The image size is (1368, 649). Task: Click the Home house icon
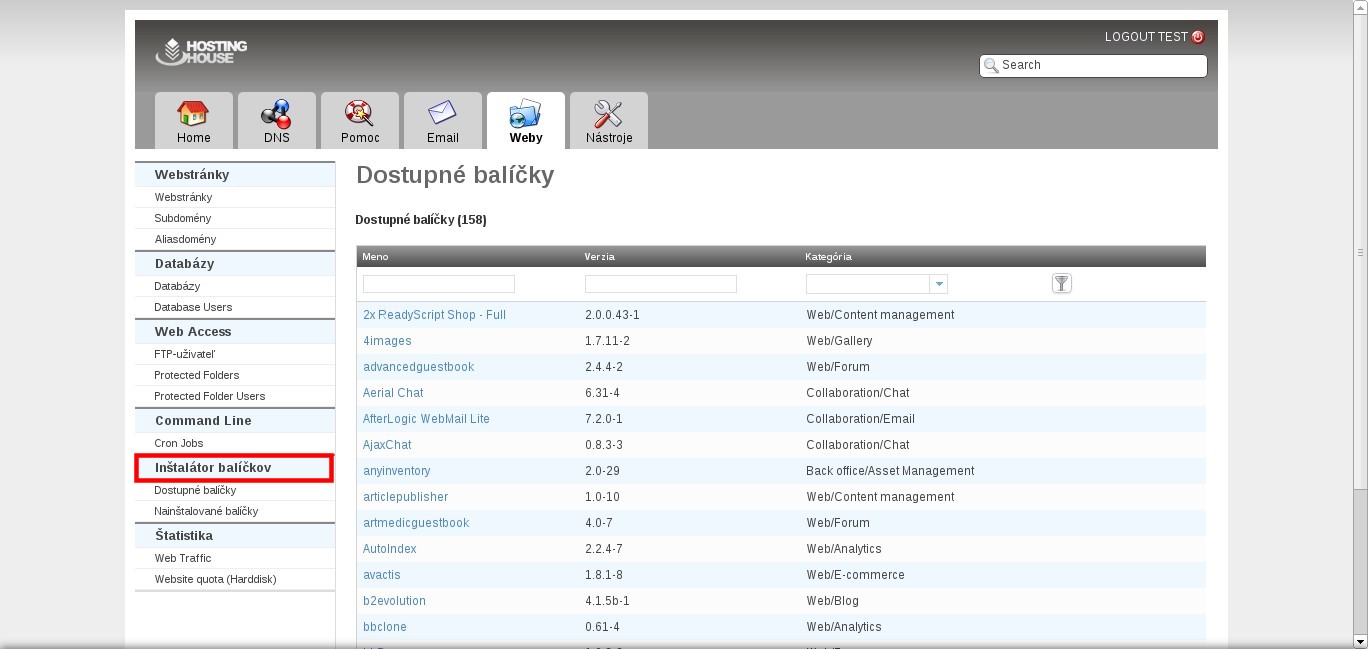(x=193, y=113)
